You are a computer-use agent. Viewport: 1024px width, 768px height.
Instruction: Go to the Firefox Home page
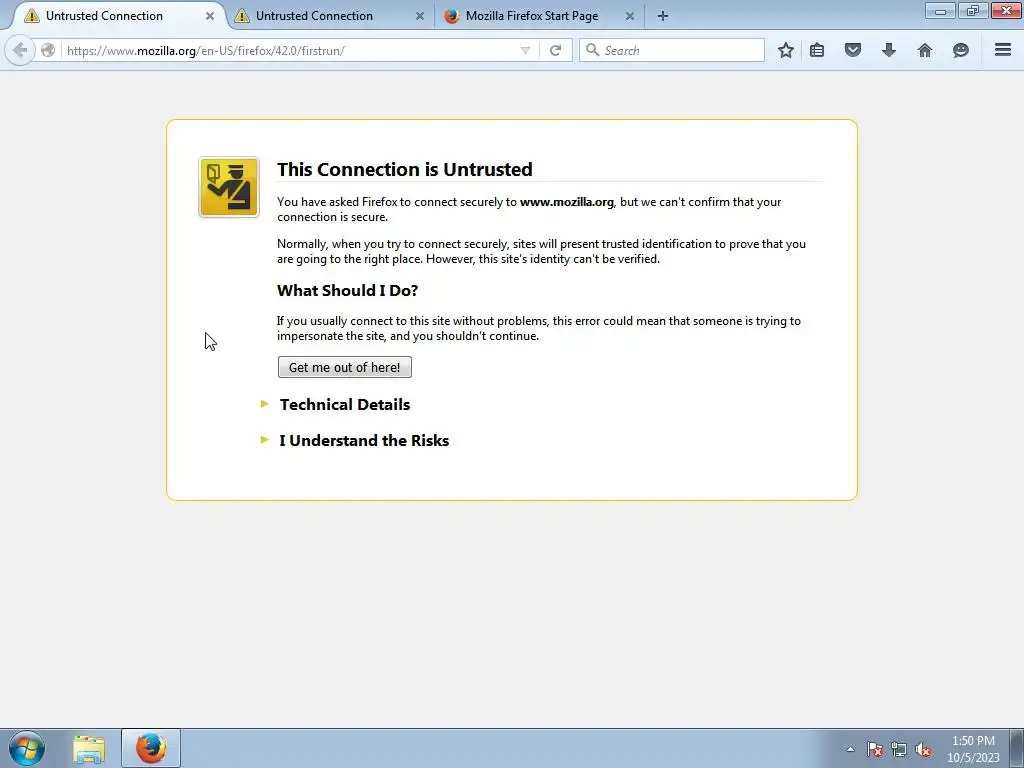(925, 50)
